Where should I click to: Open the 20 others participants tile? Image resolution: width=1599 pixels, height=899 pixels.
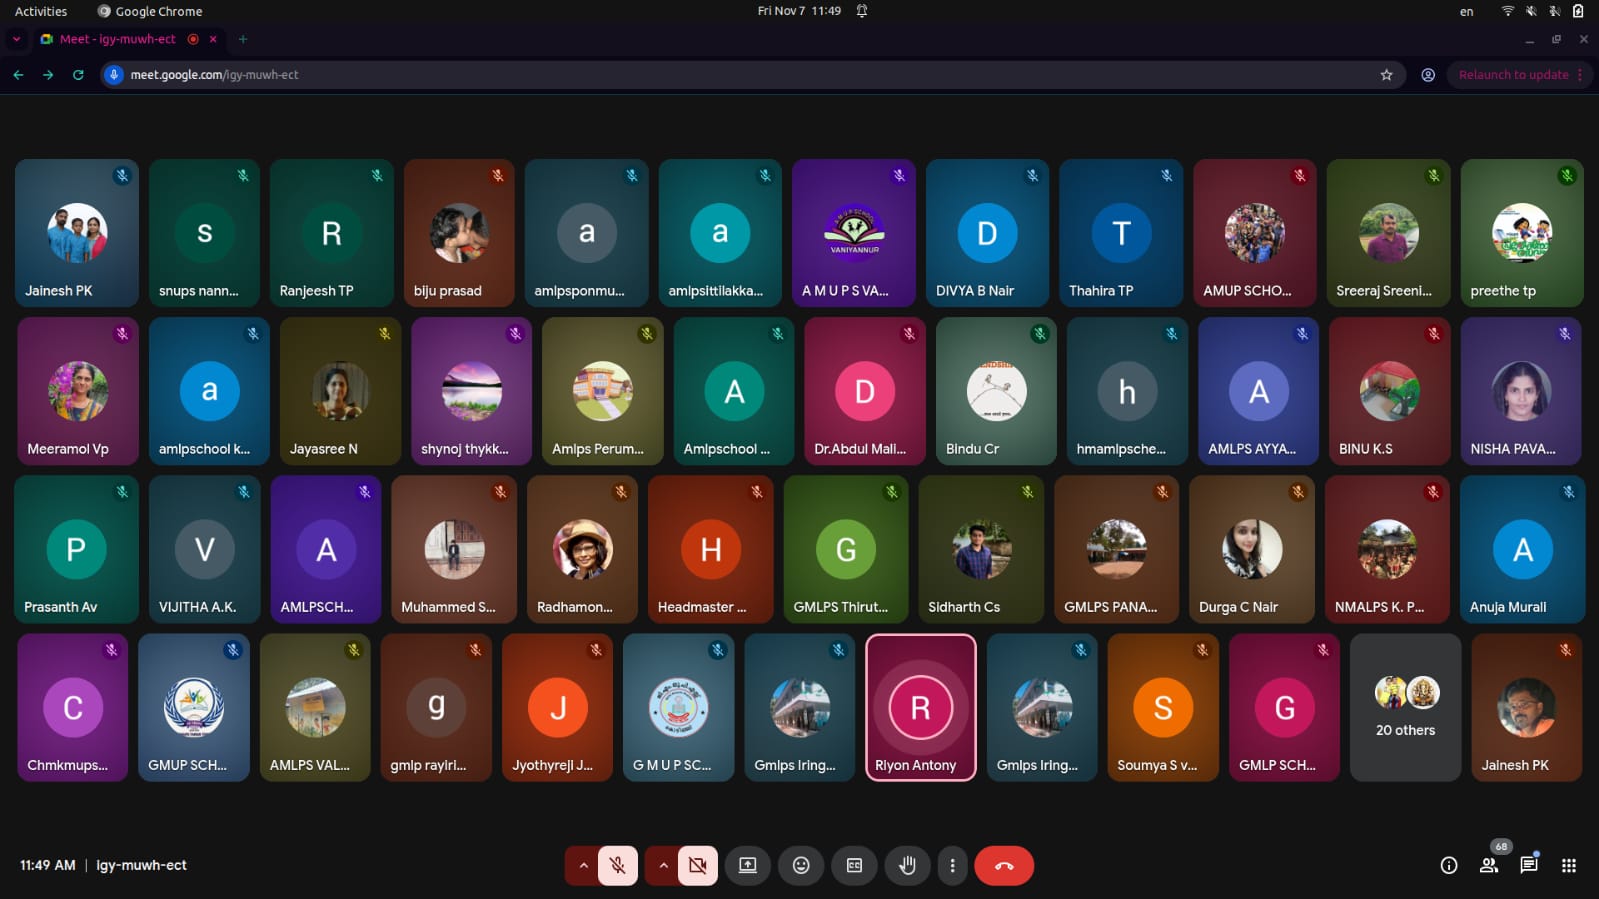(1405, 707)
